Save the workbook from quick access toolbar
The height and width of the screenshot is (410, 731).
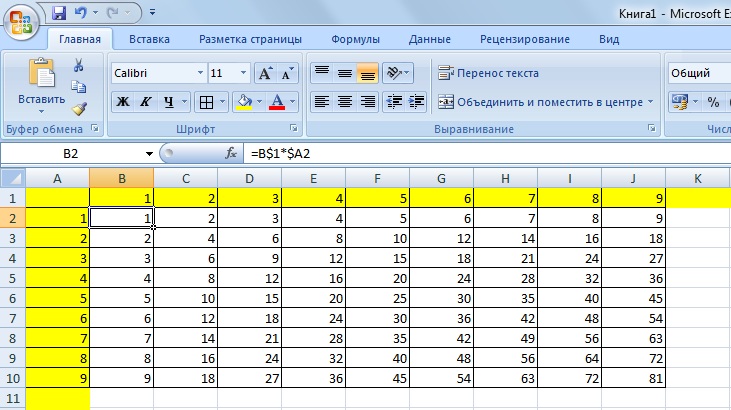(58, 14)
